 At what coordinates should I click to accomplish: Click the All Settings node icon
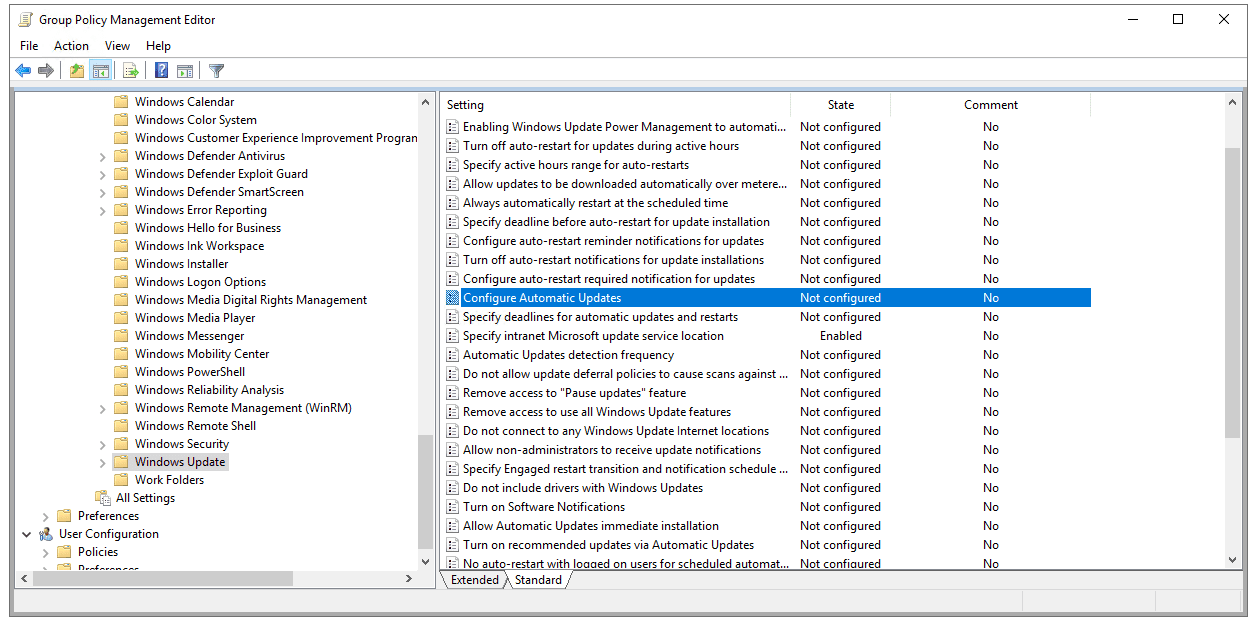(102, 498)
